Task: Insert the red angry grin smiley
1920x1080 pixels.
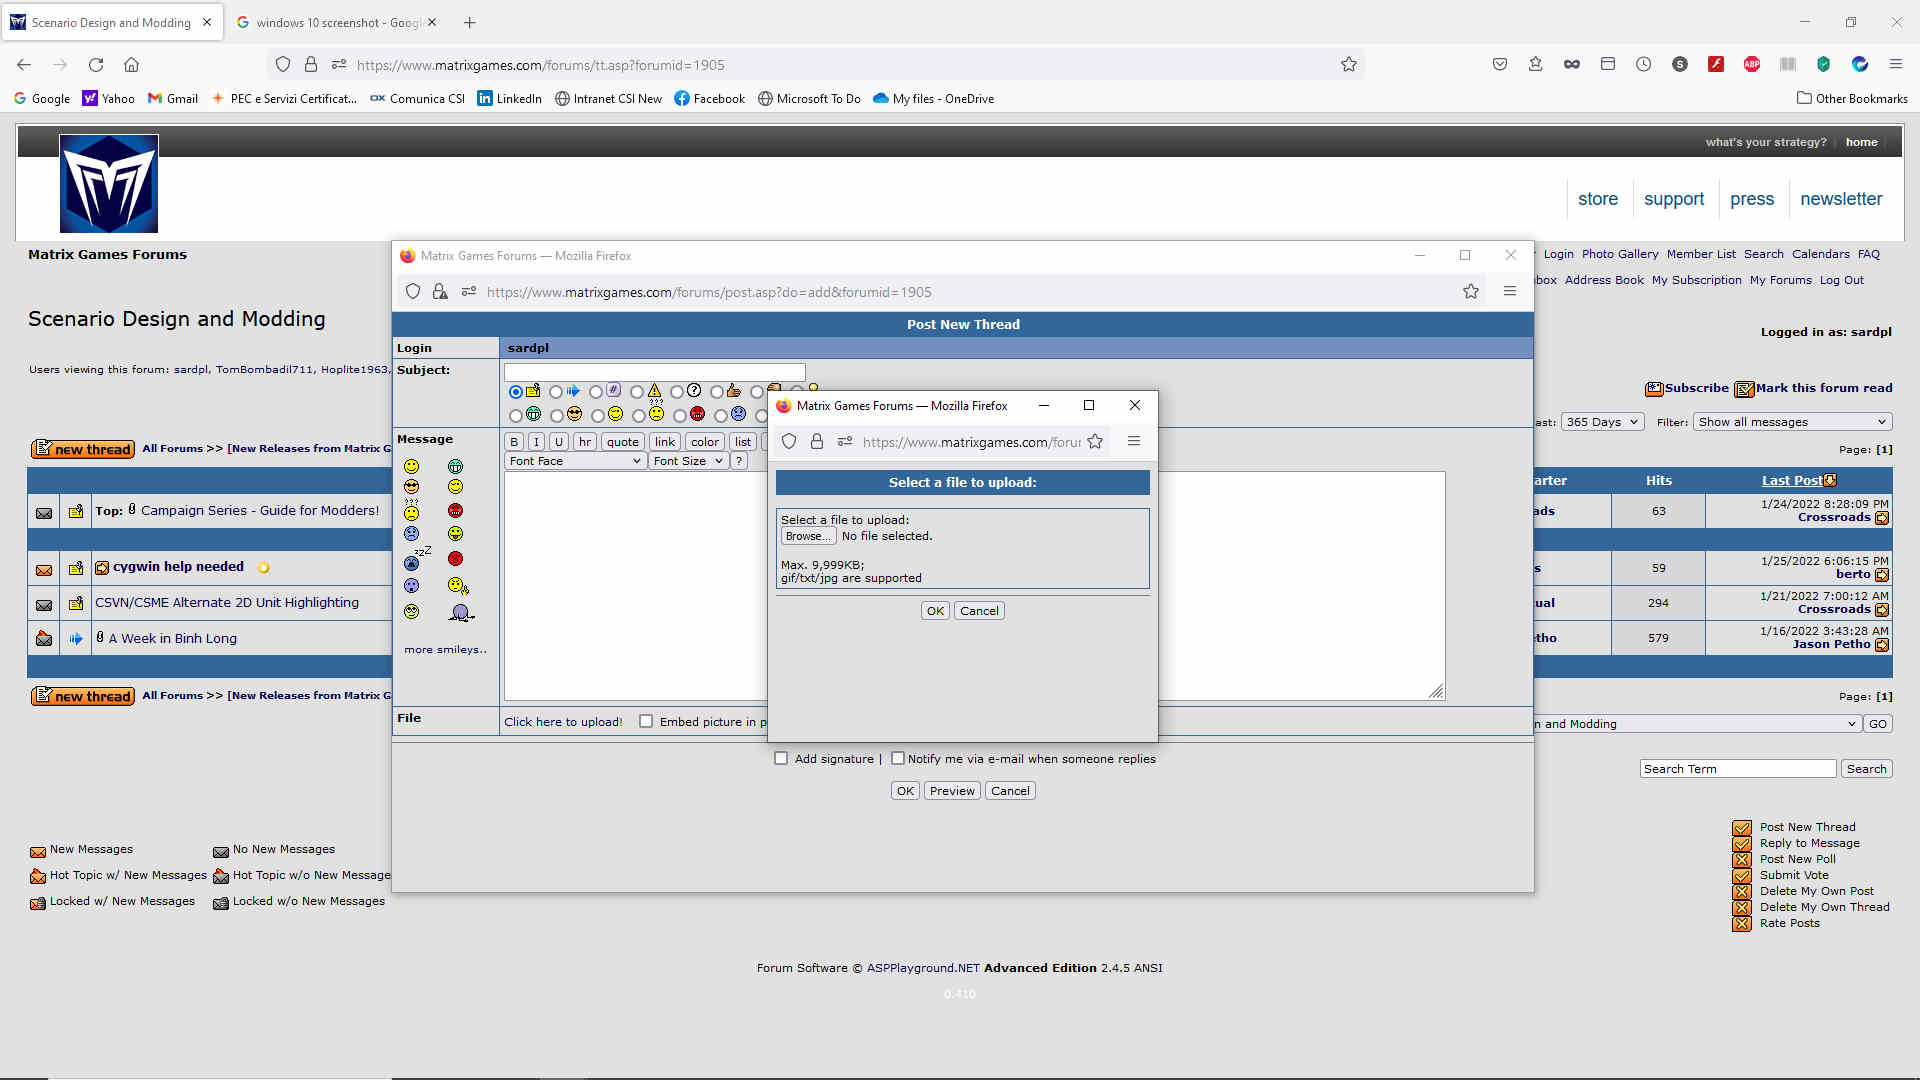Action: coord(455,511)
